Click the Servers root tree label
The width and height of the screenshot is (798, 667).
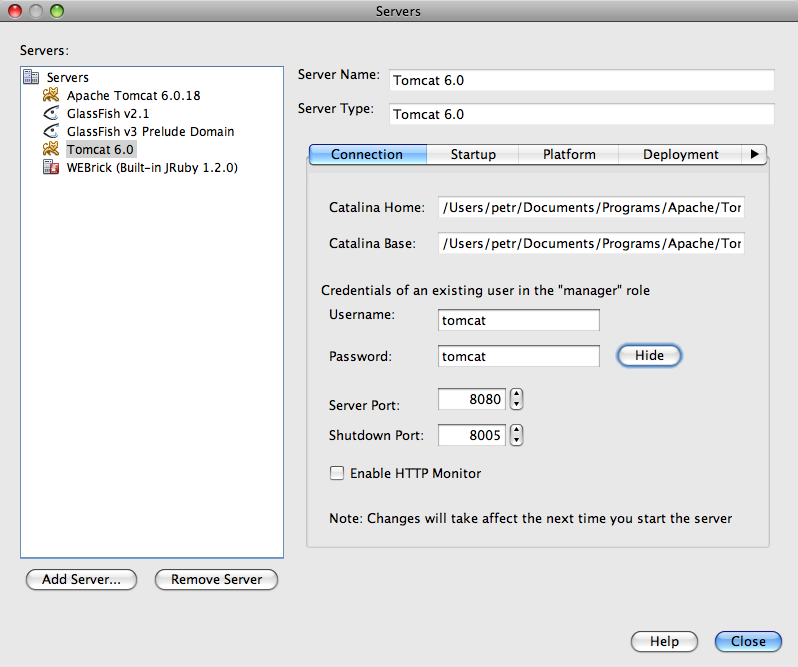point(67,77)
